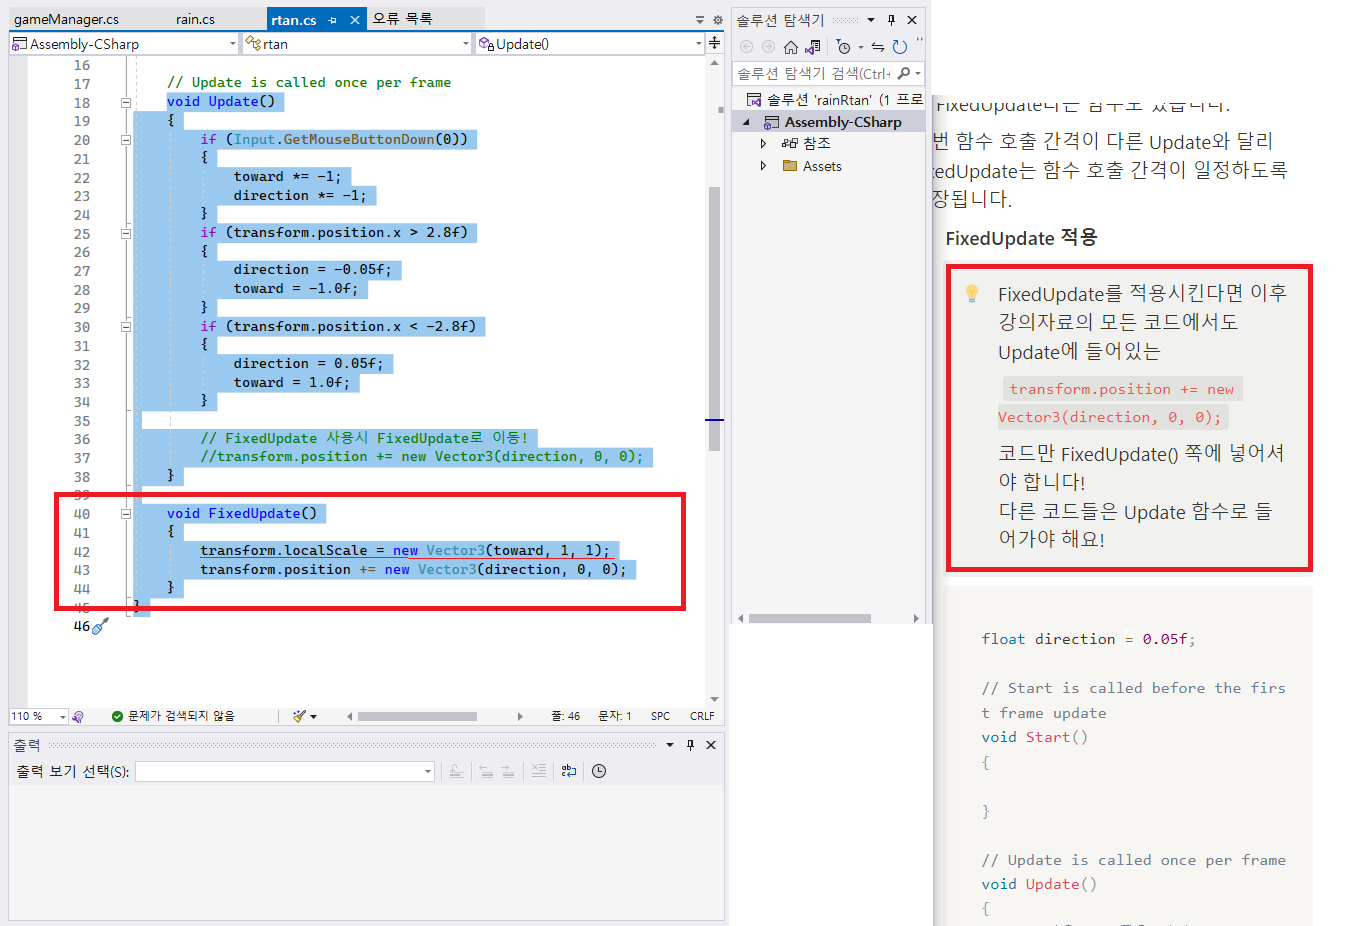Click the clear all output icon
The image size is (1360, 926).
coord(539,771)
